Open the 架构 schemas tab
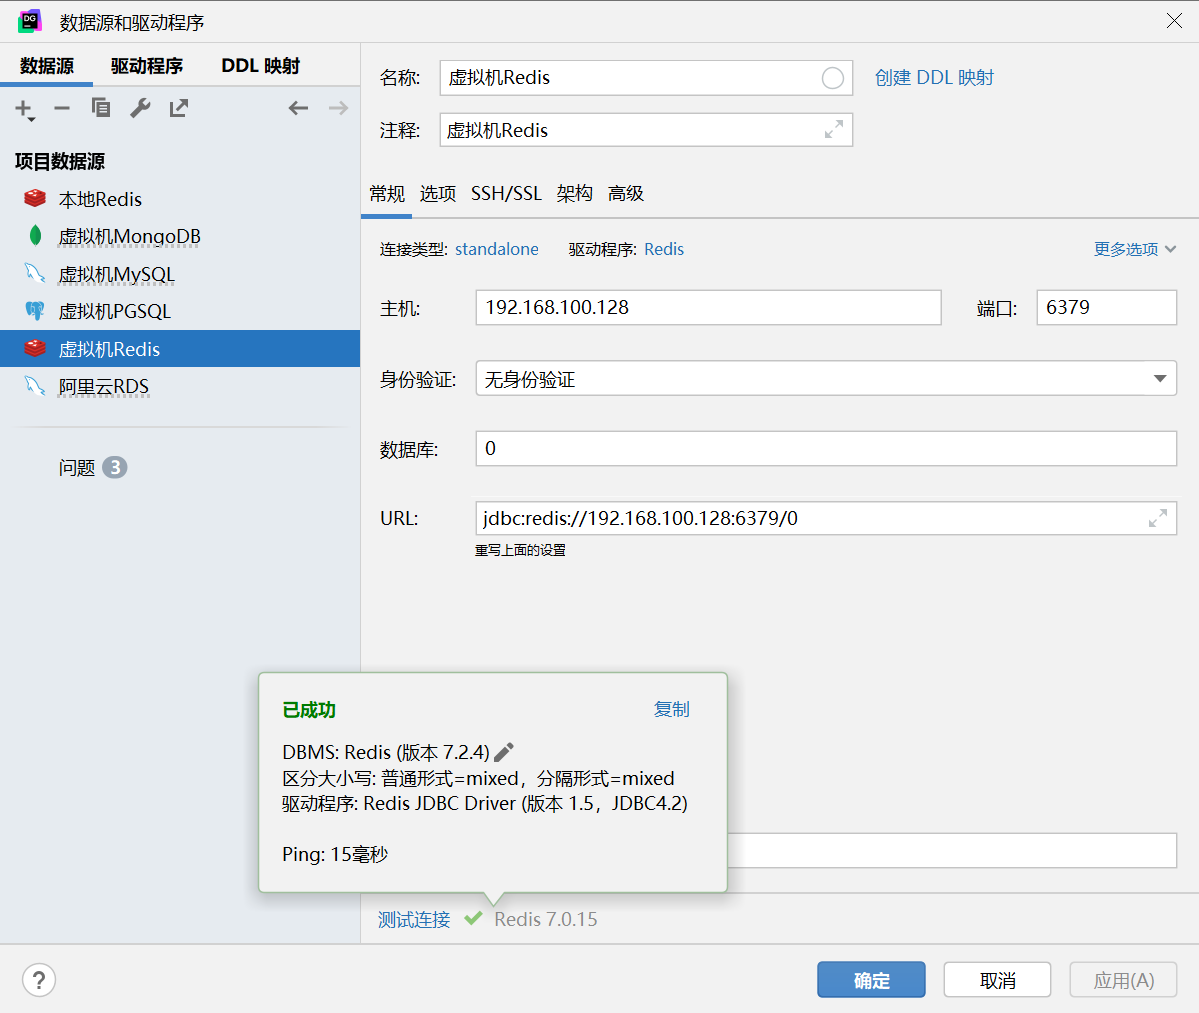This screenshot has width=1199, height=1013. click(575, 193)
